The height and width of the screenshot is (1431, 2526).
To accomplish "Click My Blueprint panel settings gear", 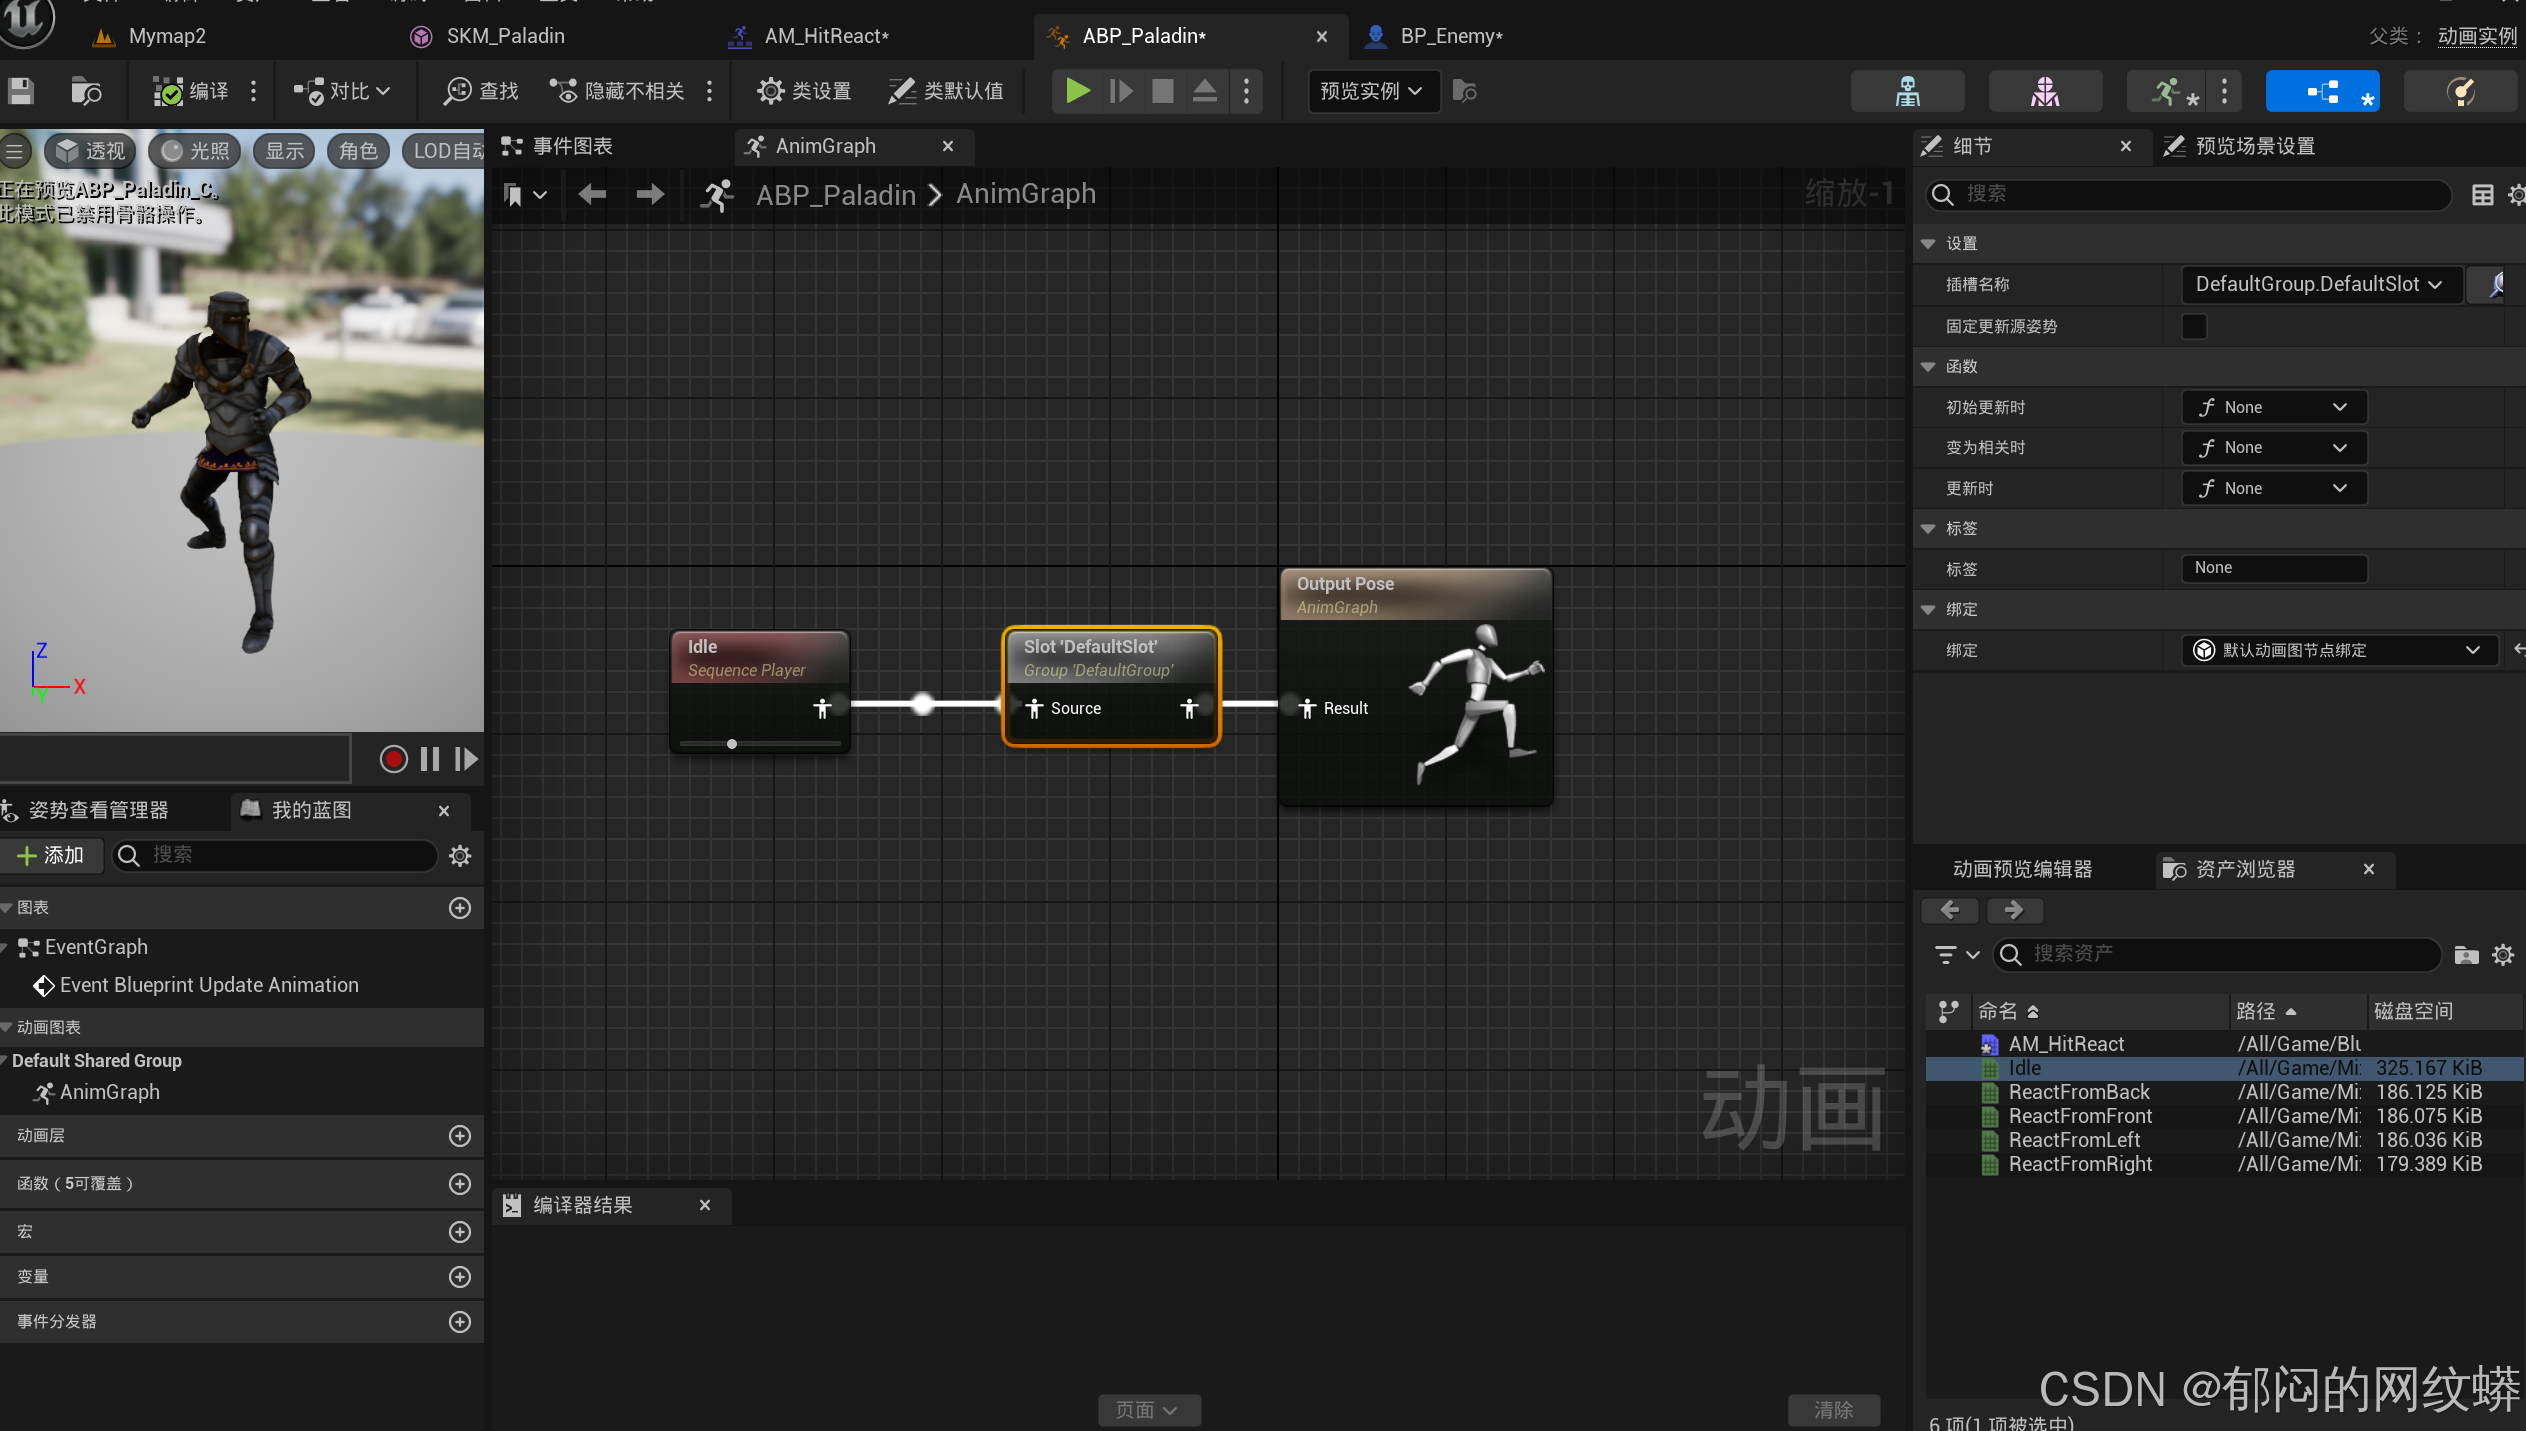I will 460,856.
